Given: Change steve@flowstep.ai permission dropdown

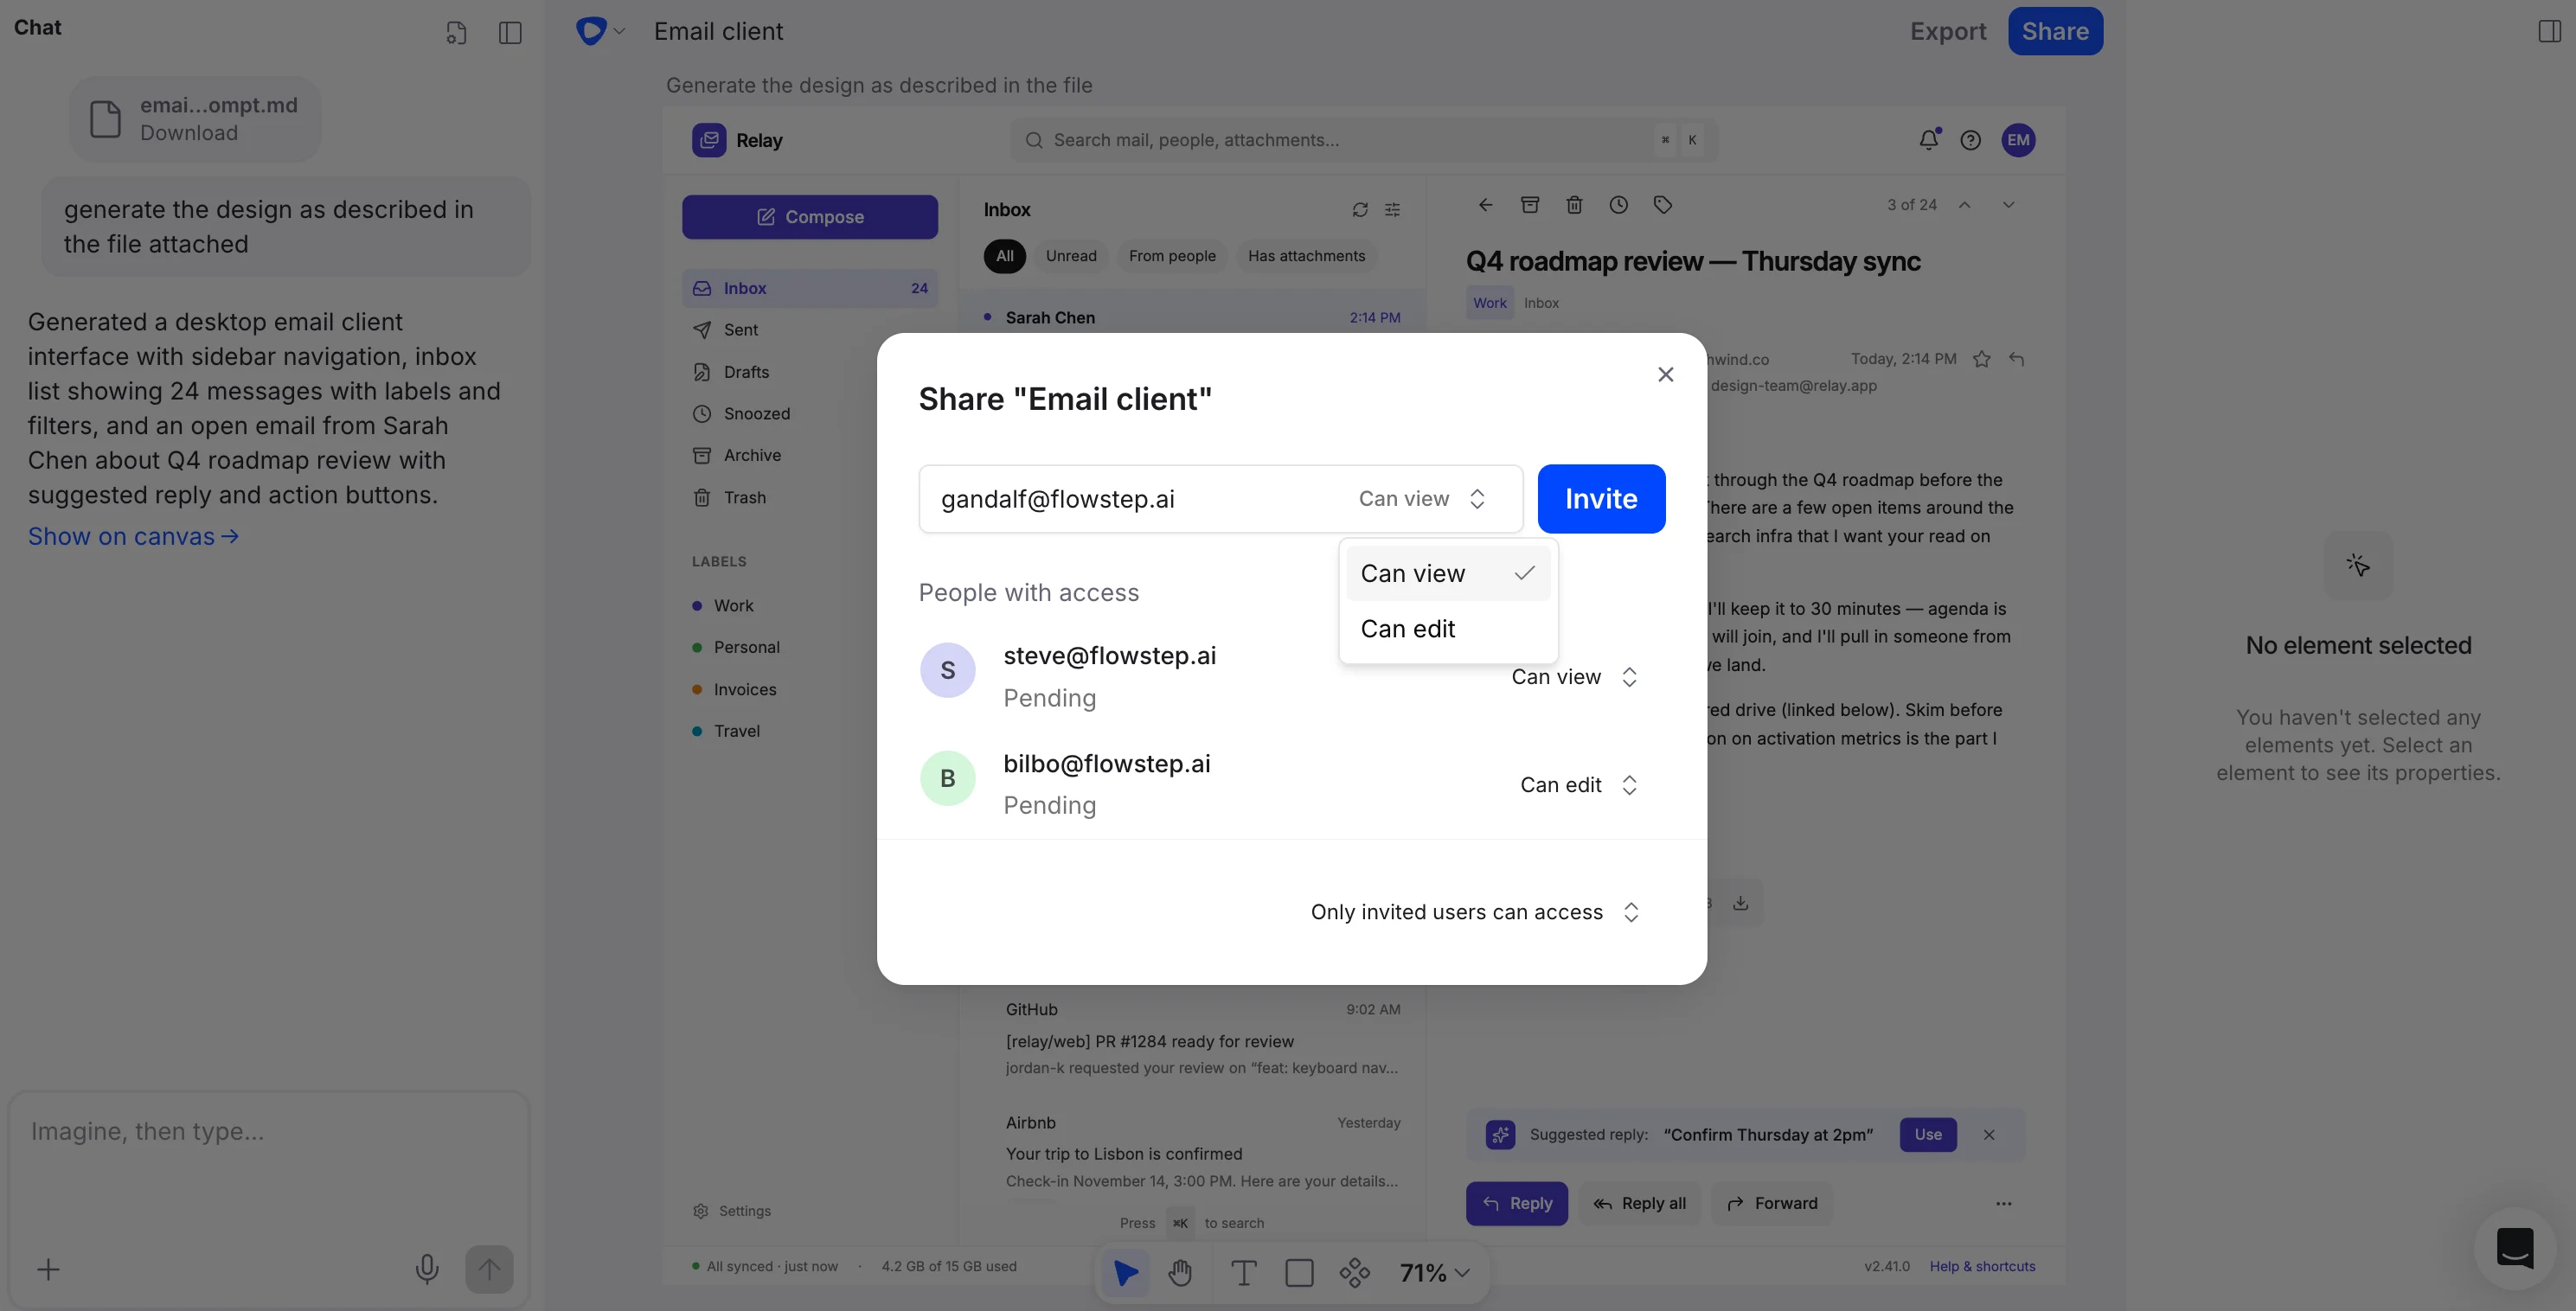Looking at the screenshot, I should [x=1575, y=677].
